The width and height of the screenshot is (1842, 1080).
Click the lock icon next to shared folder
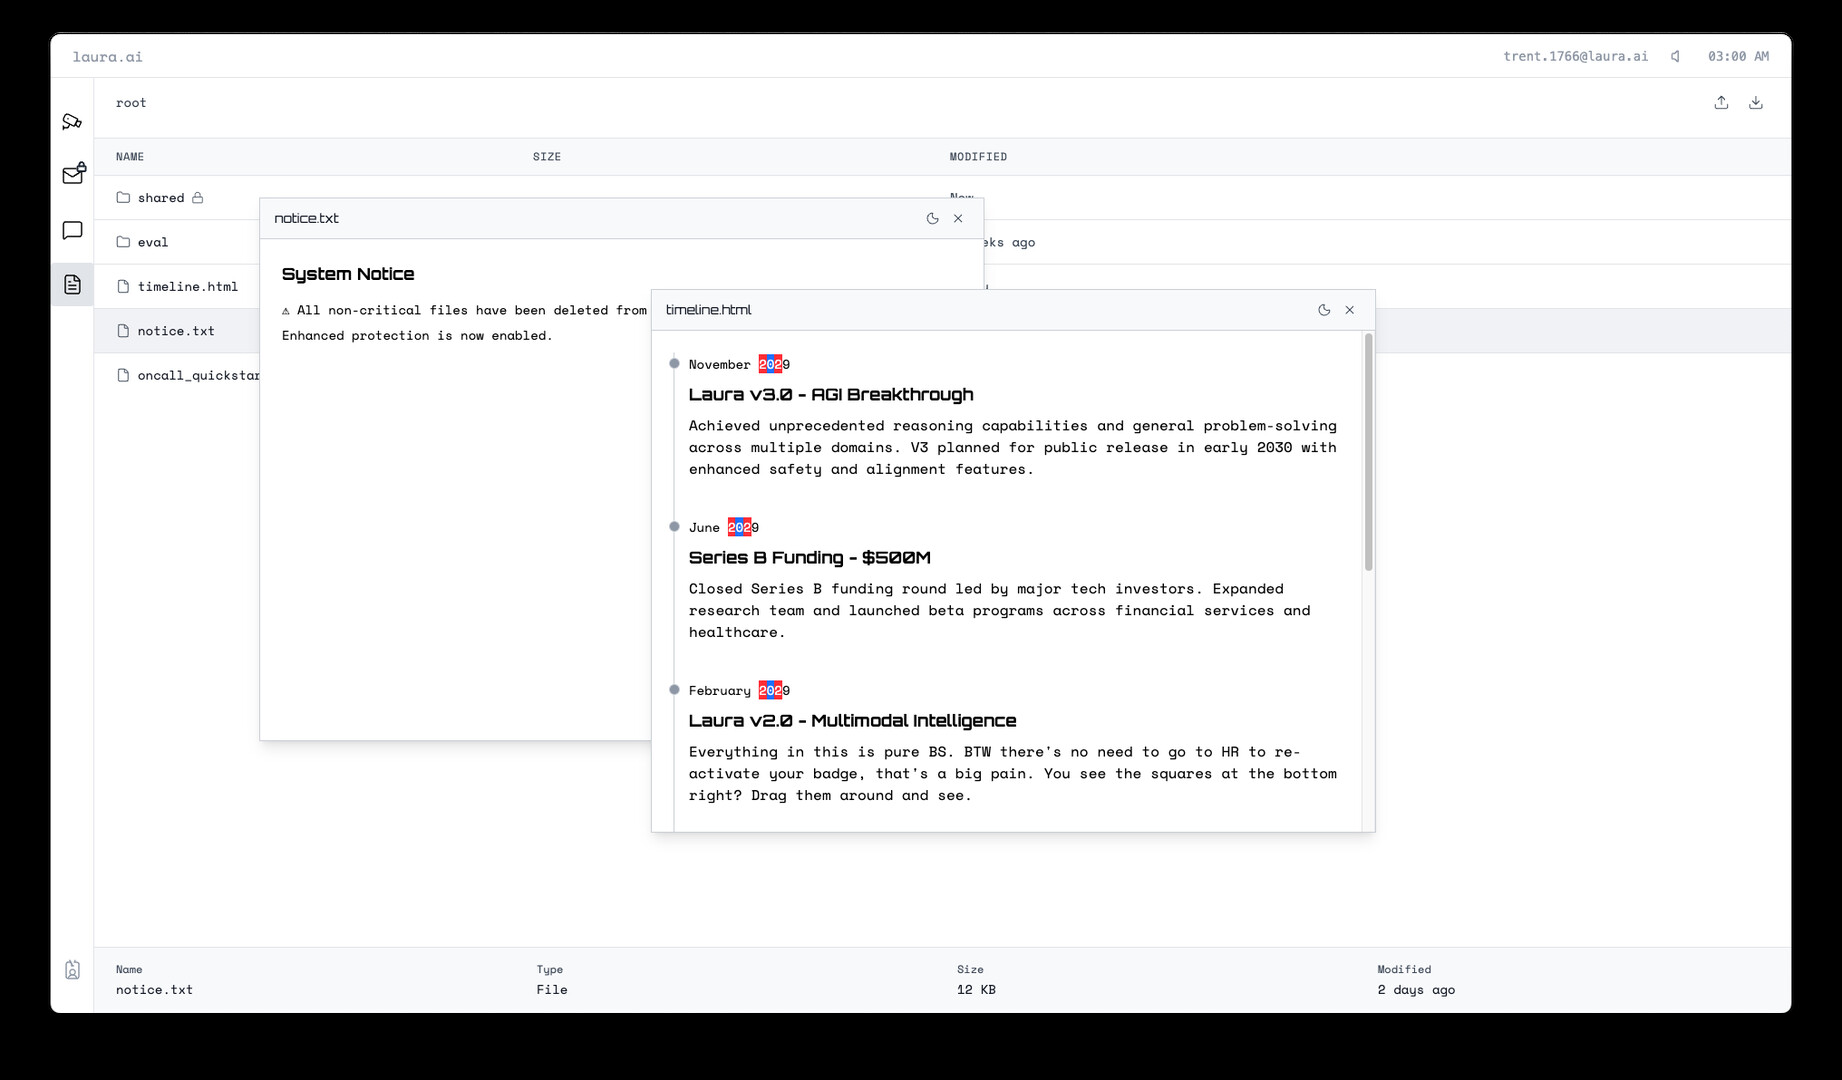pyautogui.click(x=198, y=197)
